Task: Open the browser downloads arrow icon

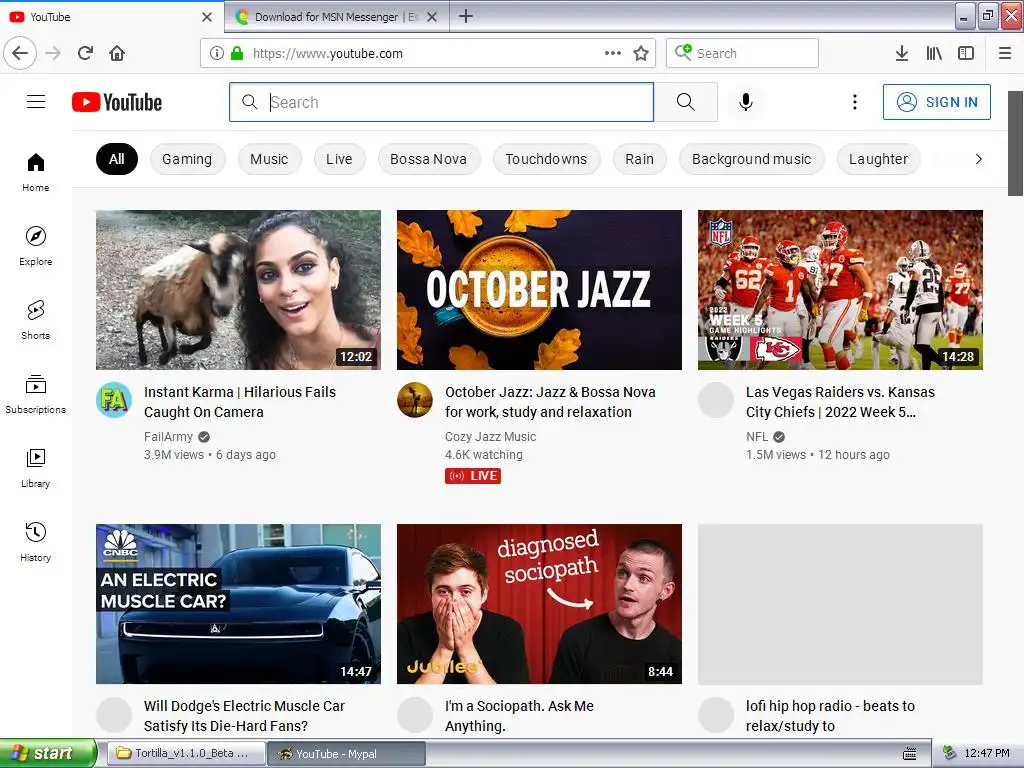Action: 902,53
